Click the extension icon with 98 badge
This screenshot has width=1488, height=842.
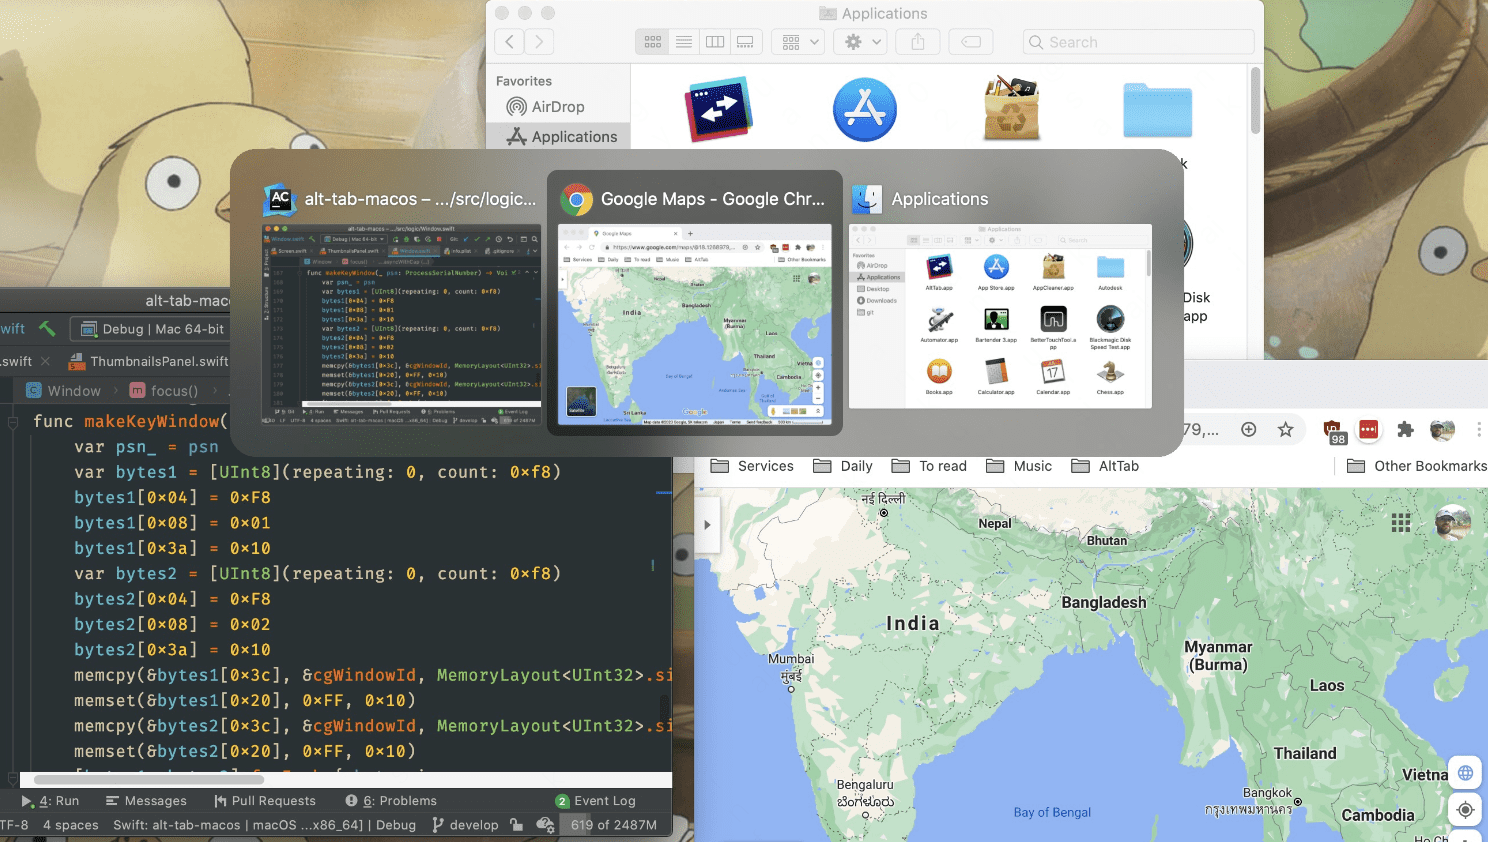click(x=1334, y=431)
